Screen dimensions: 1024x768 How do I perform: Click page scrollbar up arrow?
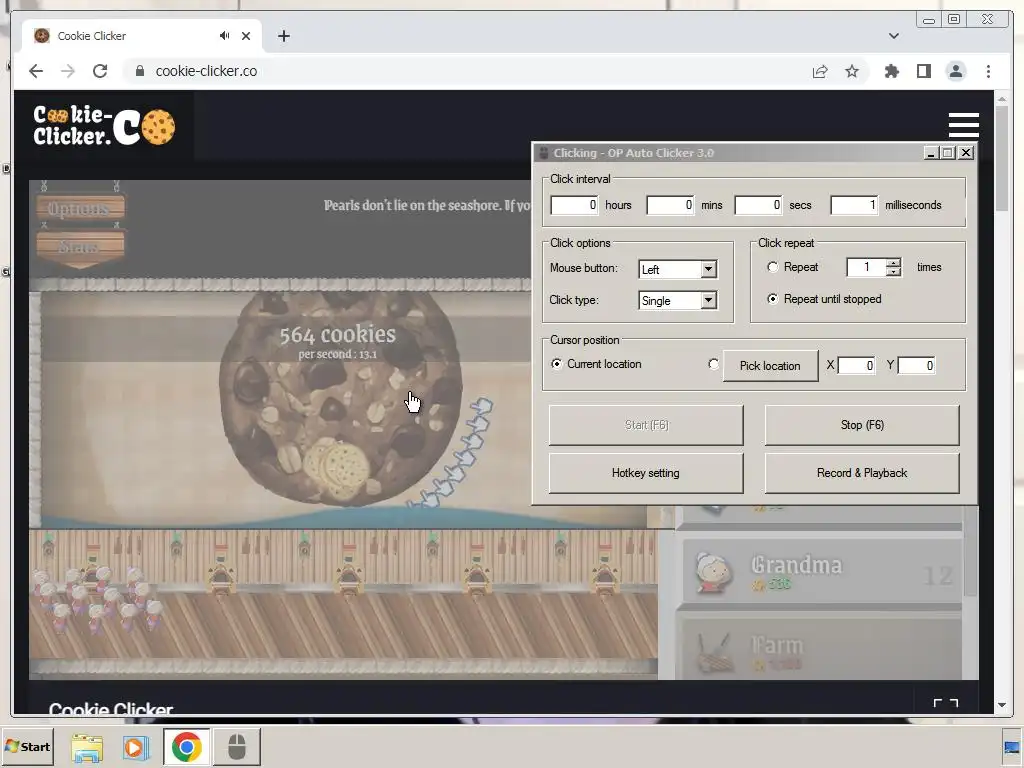coord(1002,99)
